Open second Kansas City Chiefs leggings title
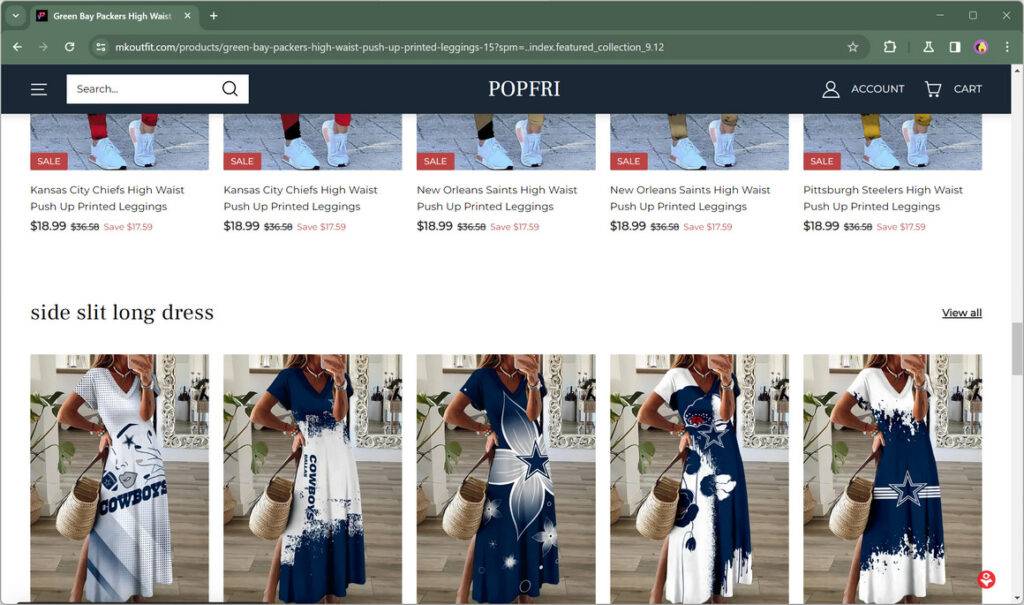1024x605 pixels. [300, 198]
